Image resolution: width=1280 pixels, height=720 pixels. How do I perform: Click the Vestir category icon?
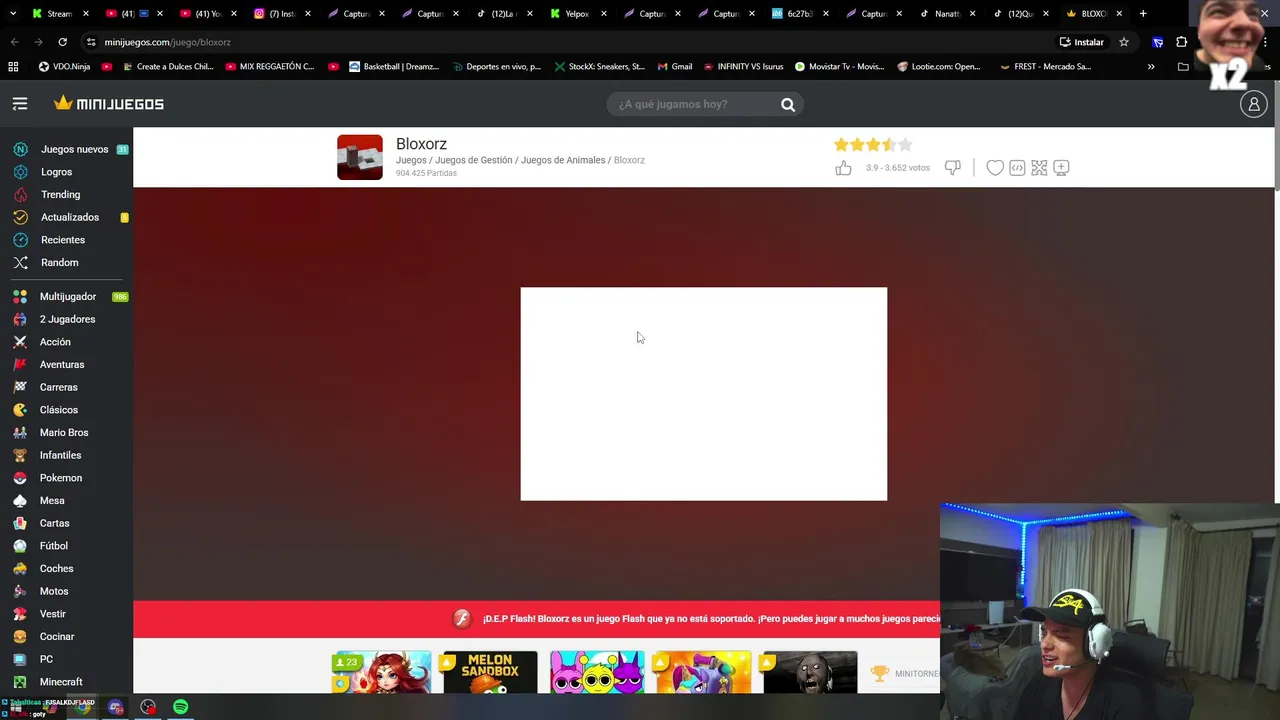[x=20, y=614]
